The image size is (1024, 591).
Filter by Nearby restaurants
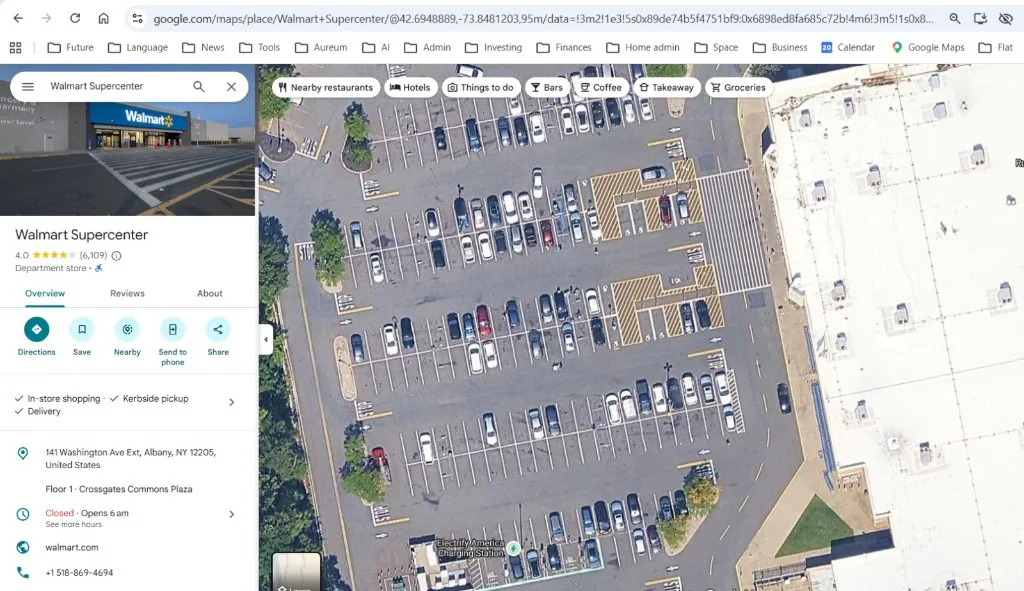(325, 88)
